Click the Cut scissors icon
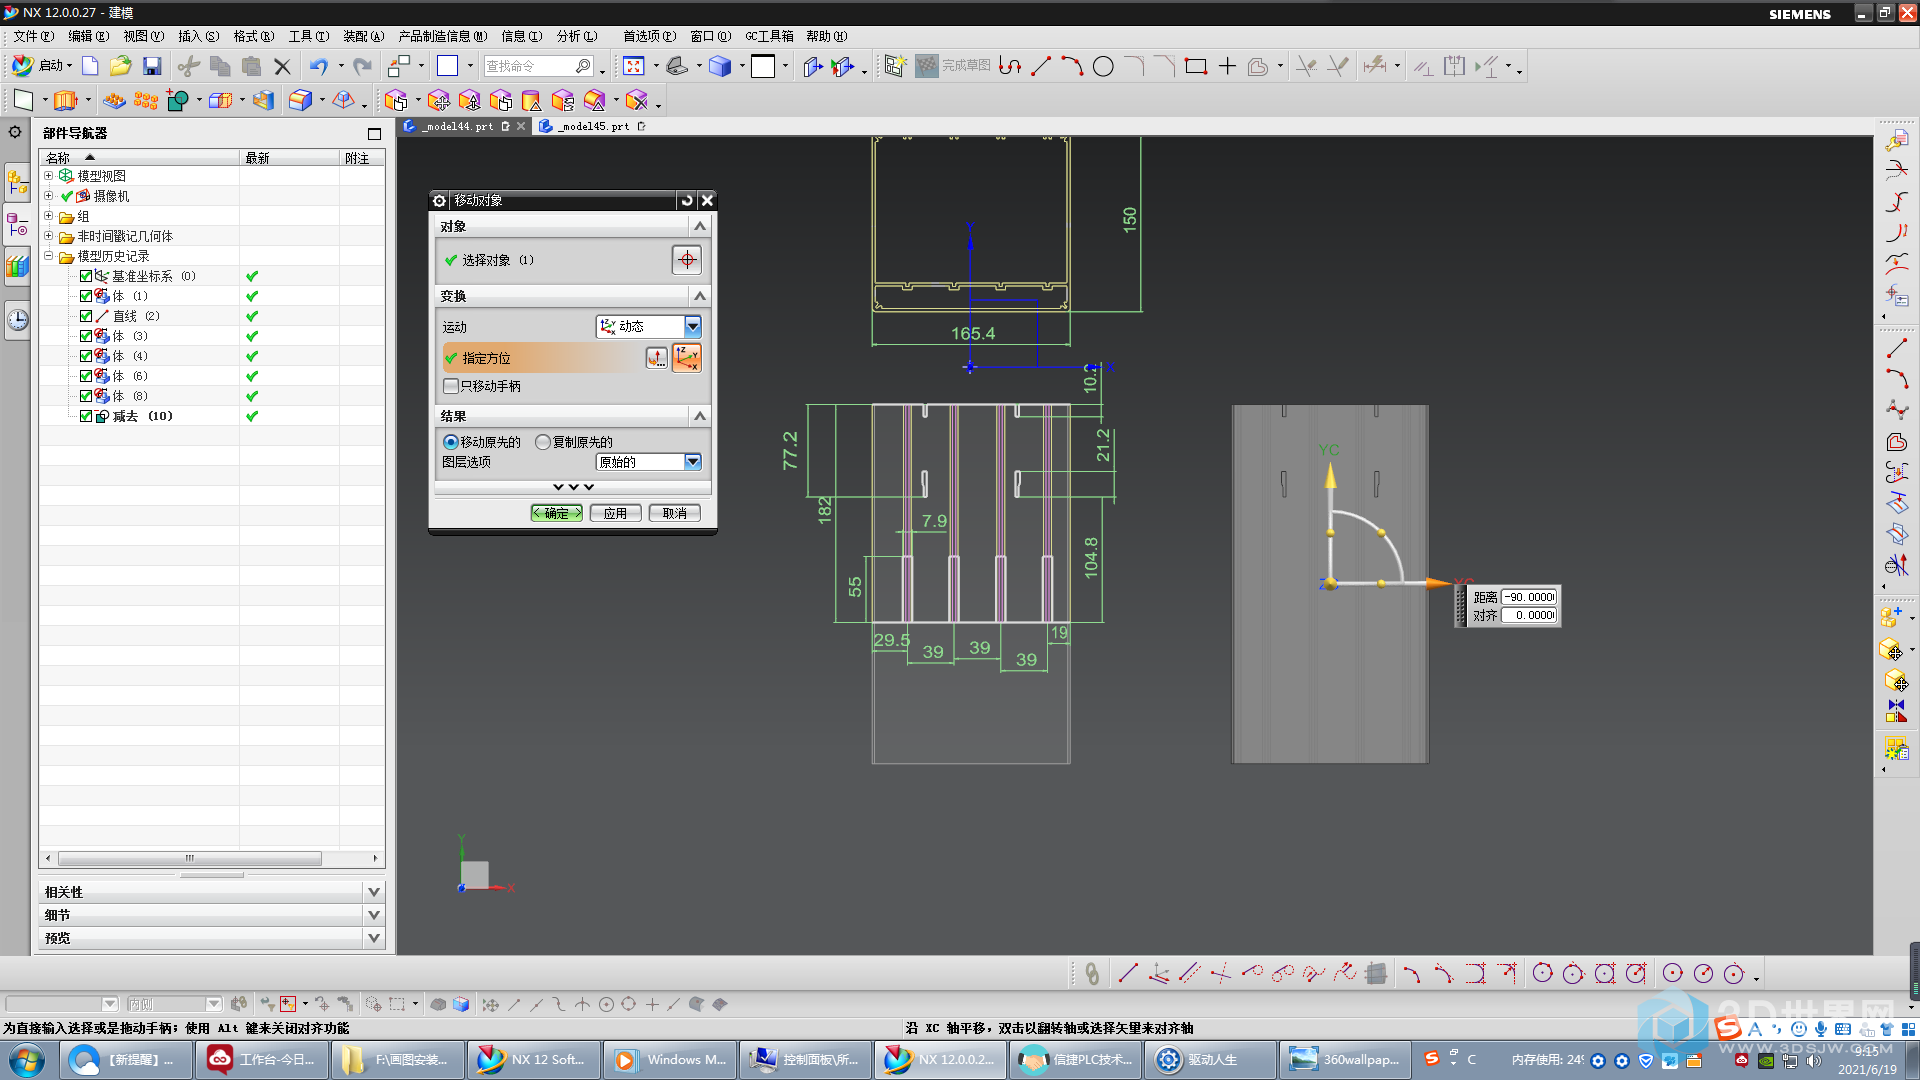 coord(188,66)
